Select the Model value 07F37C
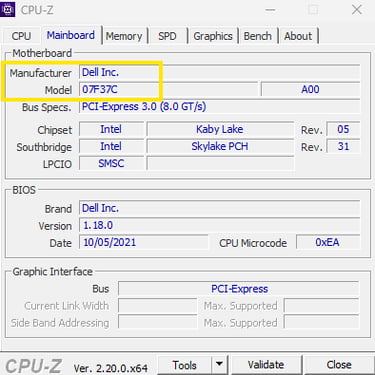Viewport: 375px width, 375px height. click(x=168, y=89)
